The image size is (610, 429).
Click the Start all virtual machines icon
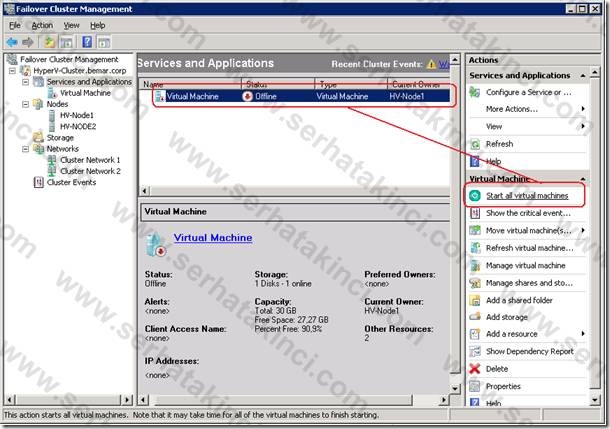click(x=475, y=196)
